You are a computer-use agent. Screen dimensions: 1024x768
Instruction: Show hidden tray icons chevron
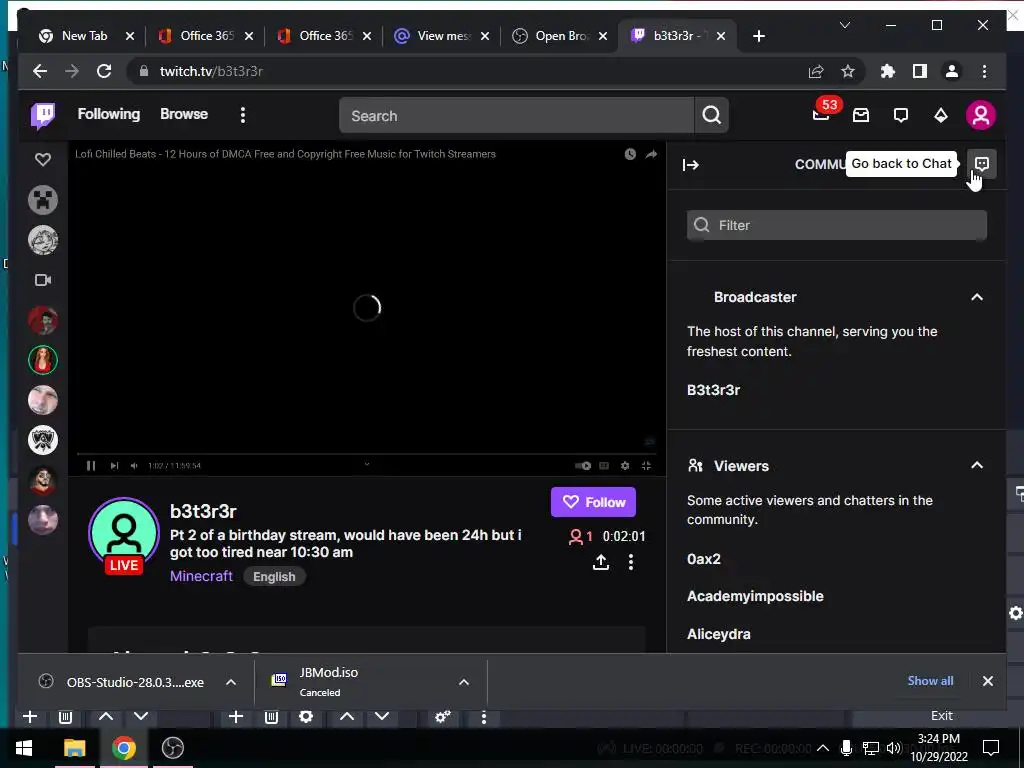[x=823, y=748]
